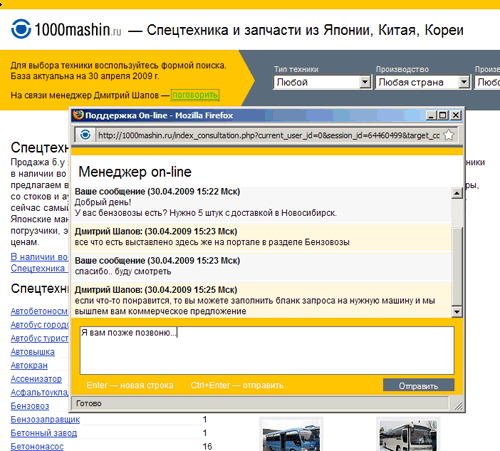Close the Поддержка On-line Firefox window
The width and height of the screenshot is (500, 451).
(x=455, y=115)
